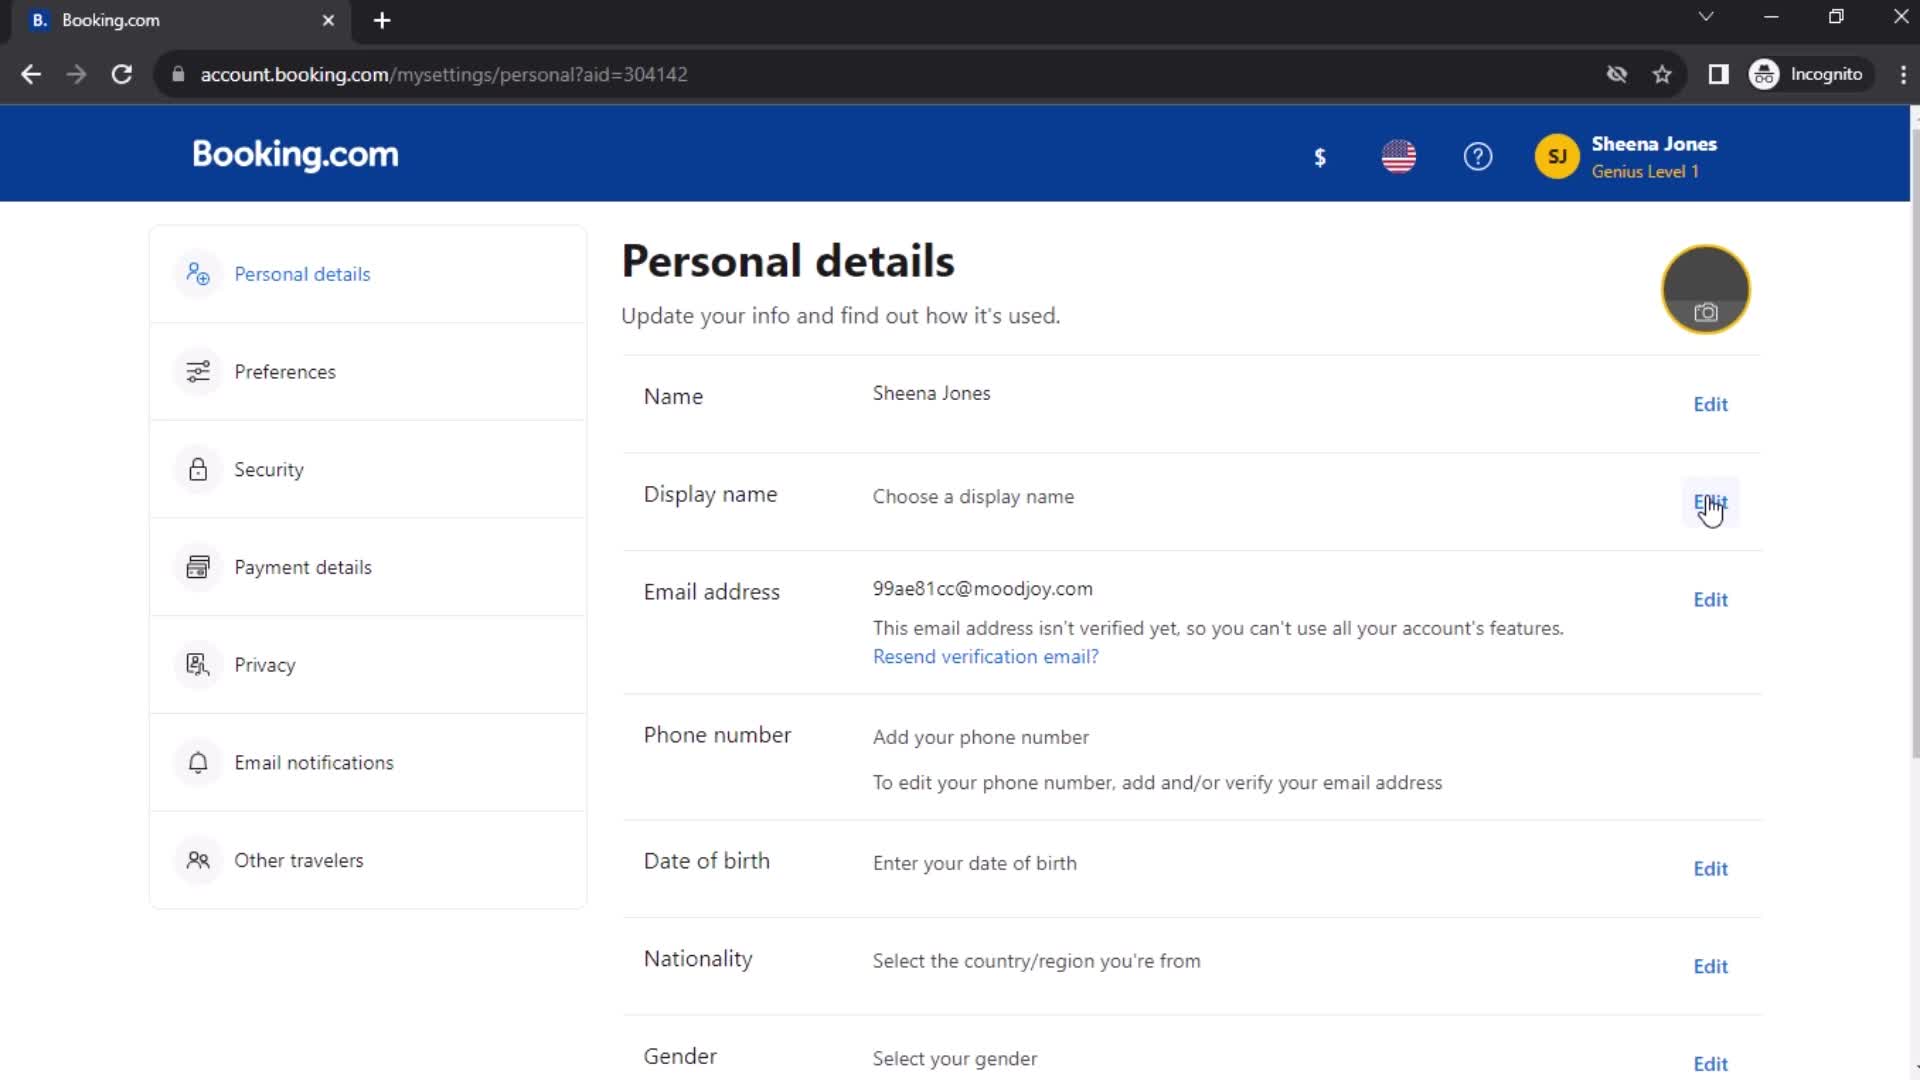This screenshot has width=1920, height=1080.
Task: Open Security section
Action: (x=368, y=469)
